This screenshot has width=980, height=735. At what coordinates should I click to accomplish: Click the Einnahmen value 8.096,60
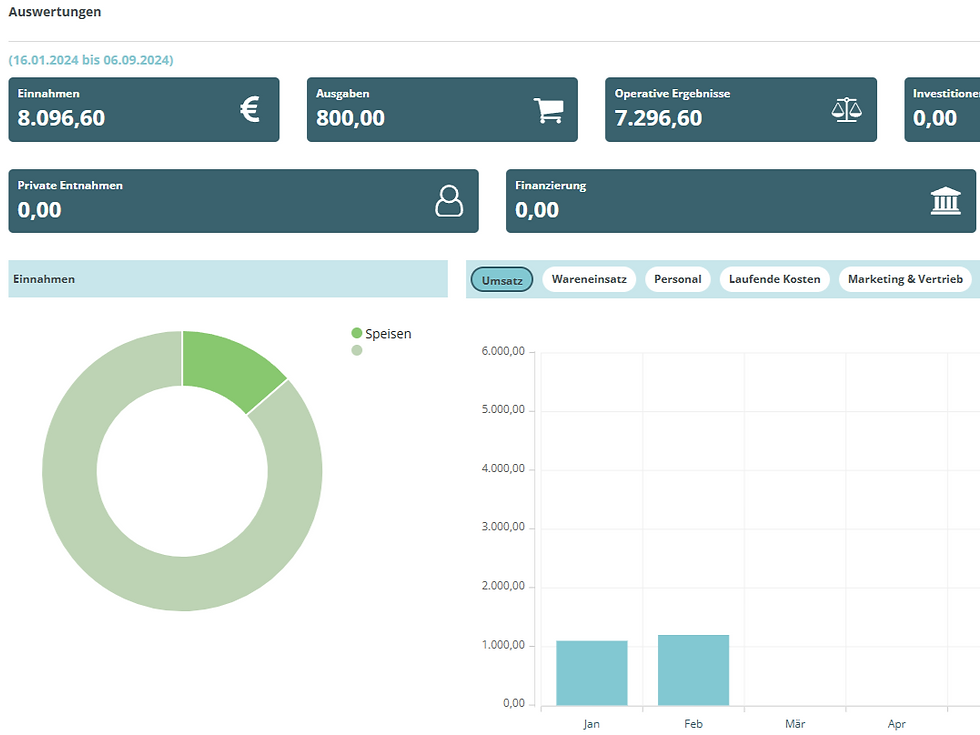pyautogui.click(x=61, y=118)
